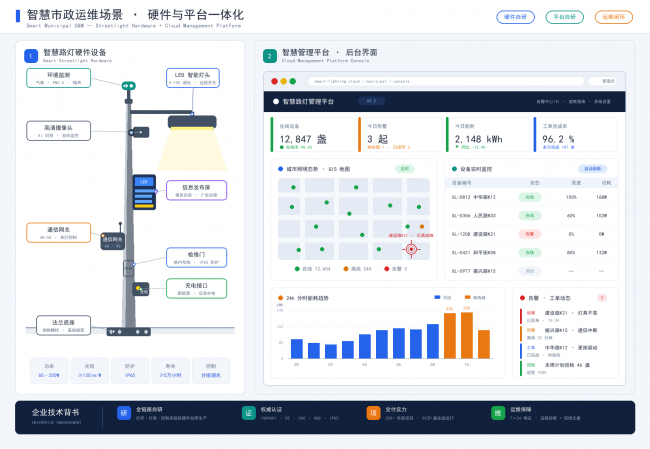650x449 pixels.
Task: Click the orange 项 delivery icon
Action: click(373, 413)
